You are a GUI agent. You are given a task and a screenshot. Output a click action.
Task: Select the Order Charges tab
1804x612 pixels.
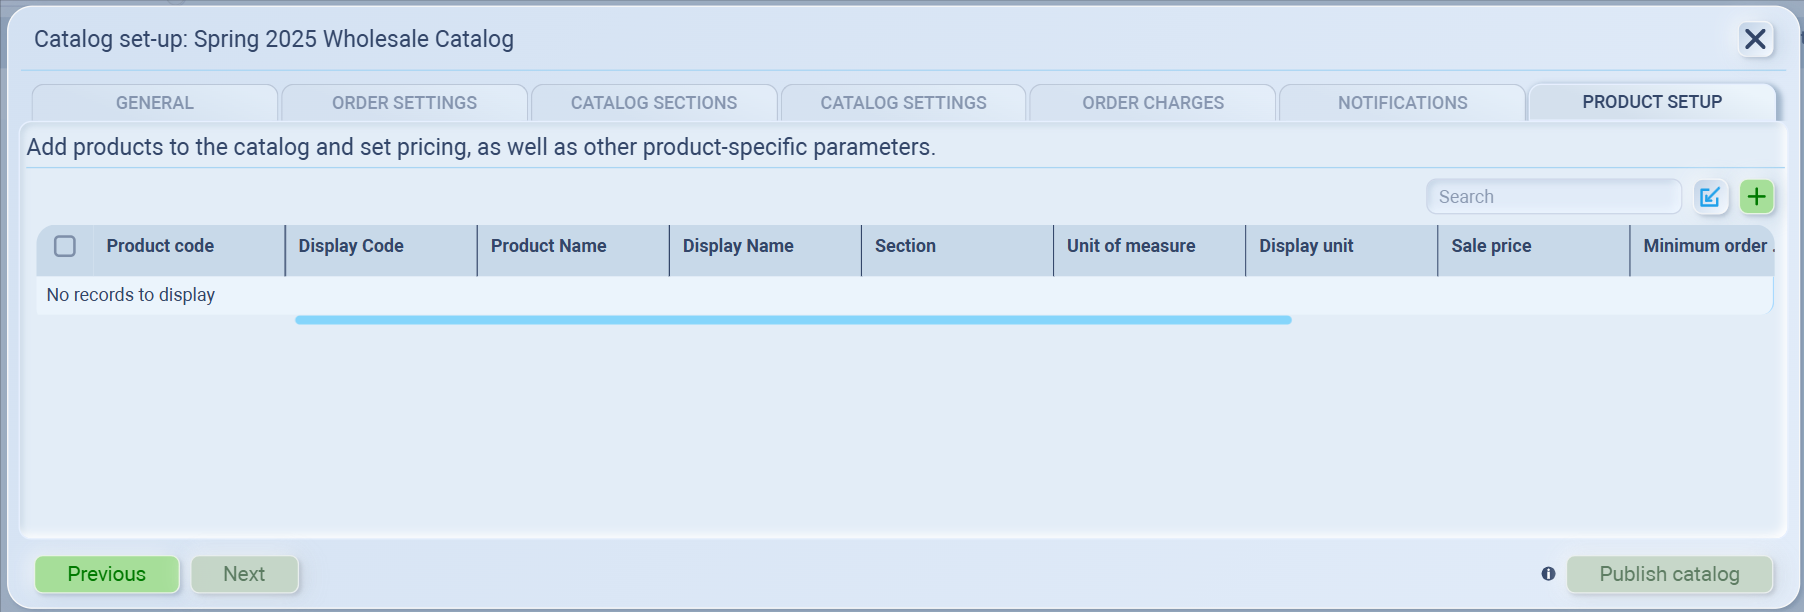pyautogui.click(x=1152, y=103)
